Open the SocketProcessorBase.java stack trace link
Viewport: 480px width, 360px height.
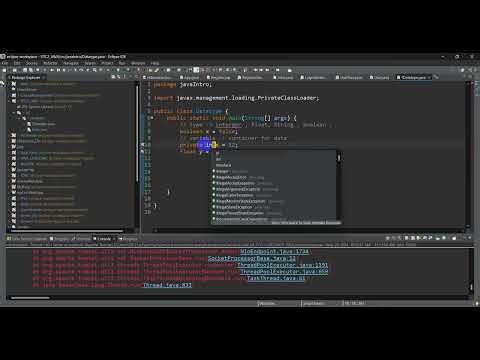point(252,258)
